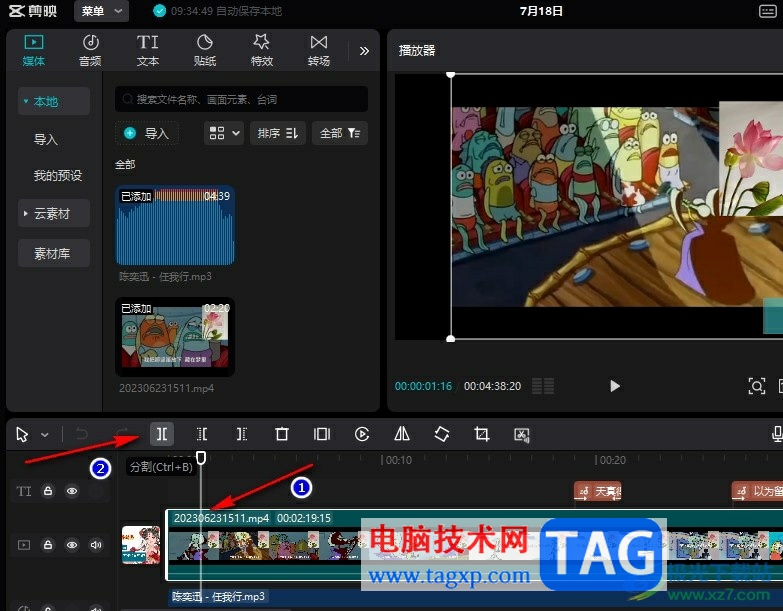
Task: Click the 00:20 mark on timeline ruler
Action: pyautogui.click(x=612, y=460)
